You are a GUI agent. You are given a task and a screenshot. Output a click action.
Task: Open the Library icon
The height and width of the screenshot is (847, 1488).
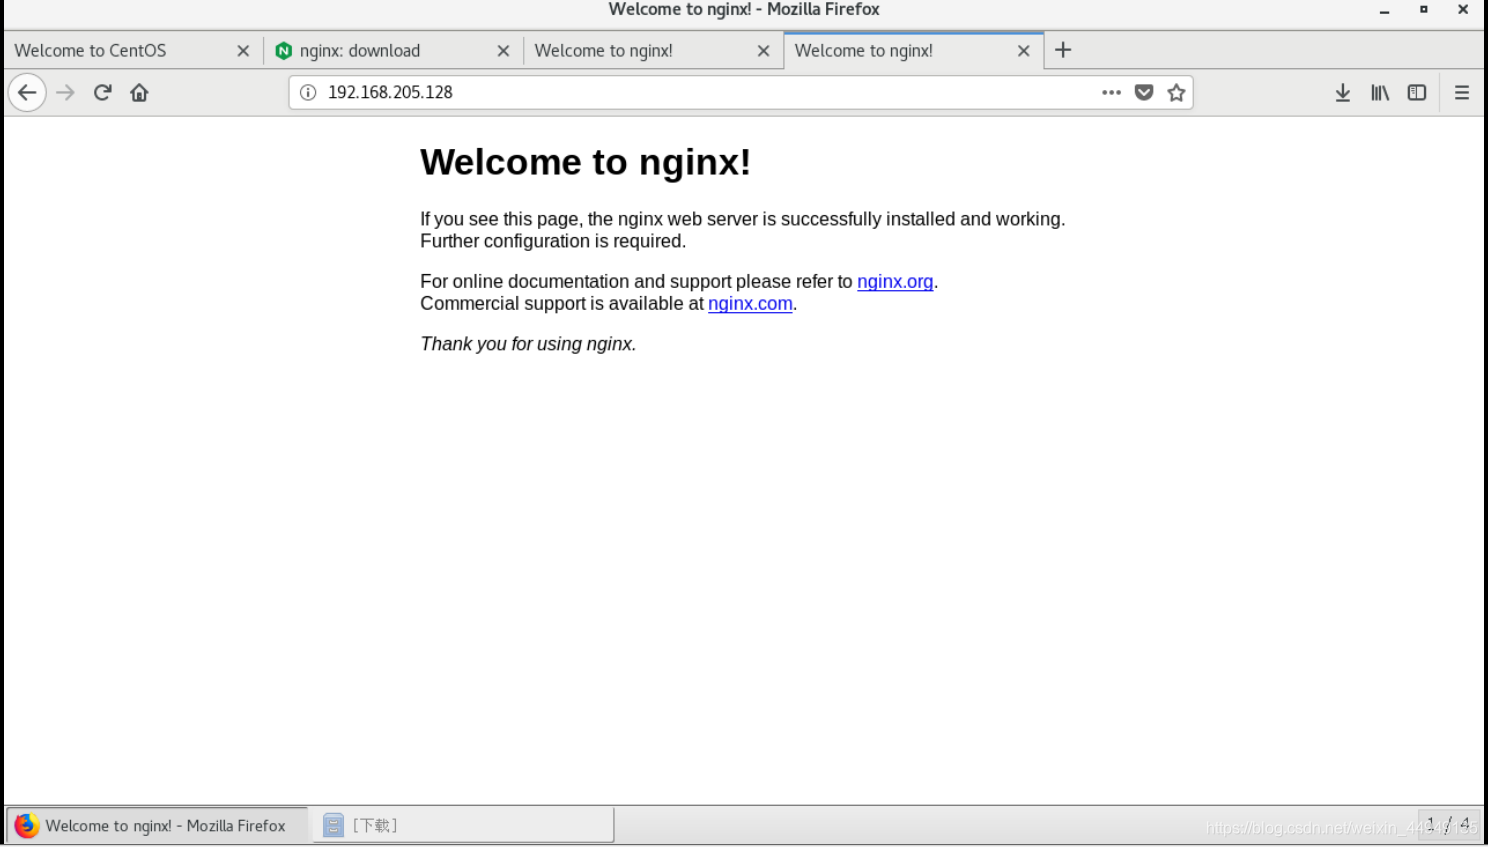[x=1380, y=93]
